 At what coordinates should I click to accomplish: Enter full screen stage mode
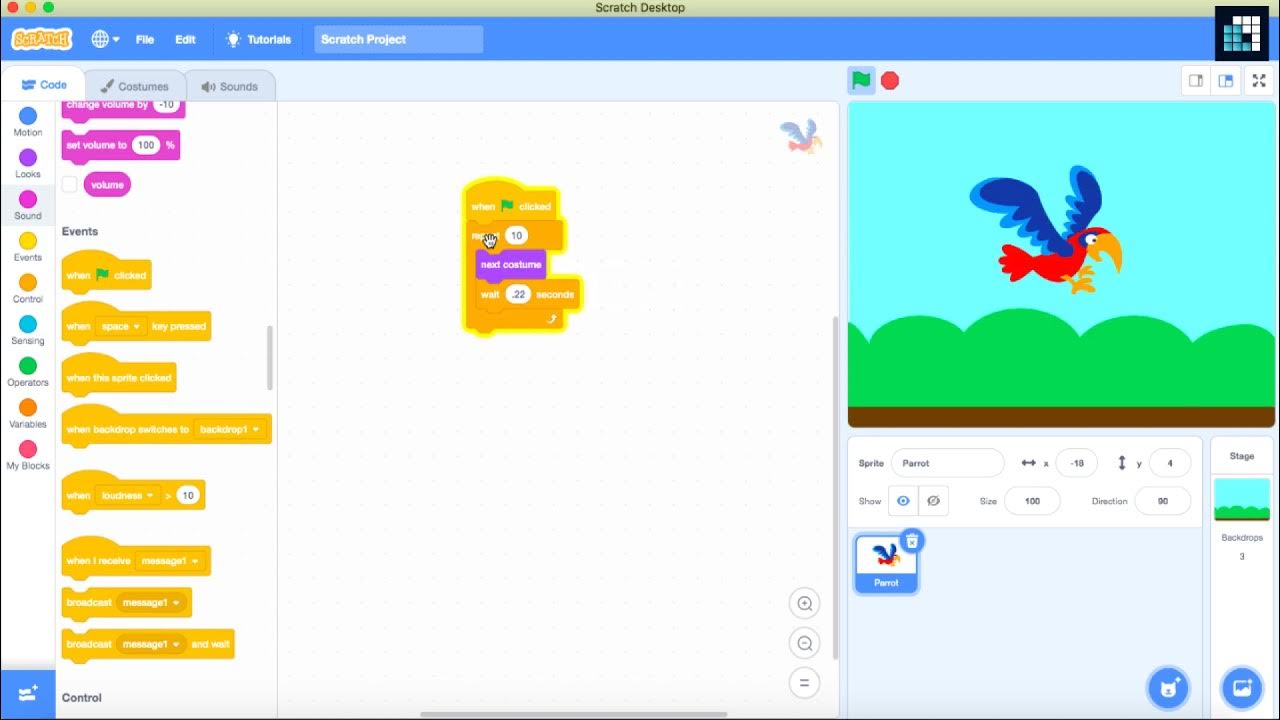pyautogui.click(x=1259, y=81)
